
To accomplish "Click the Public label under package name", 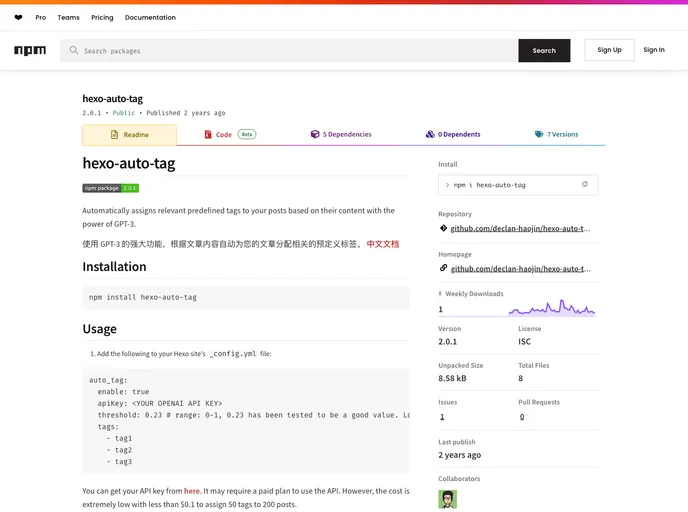I will 124,113.
